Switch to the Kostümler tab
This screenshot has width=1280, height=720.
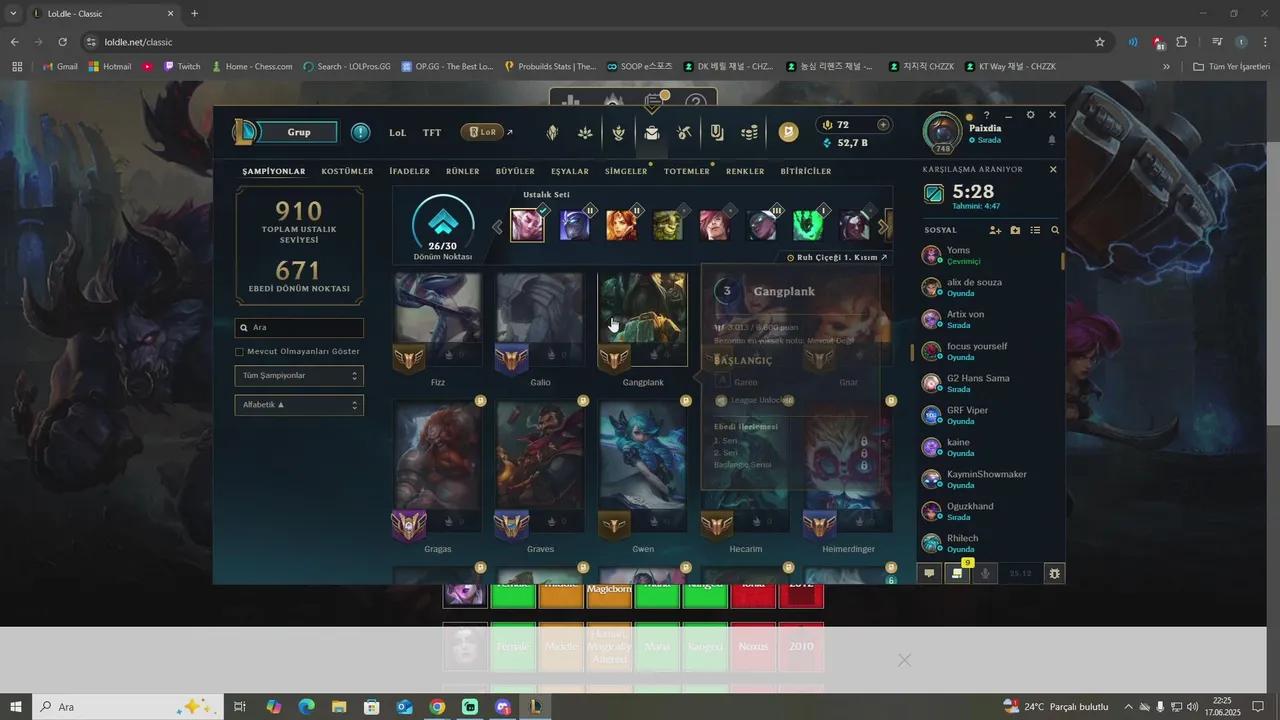347,171
